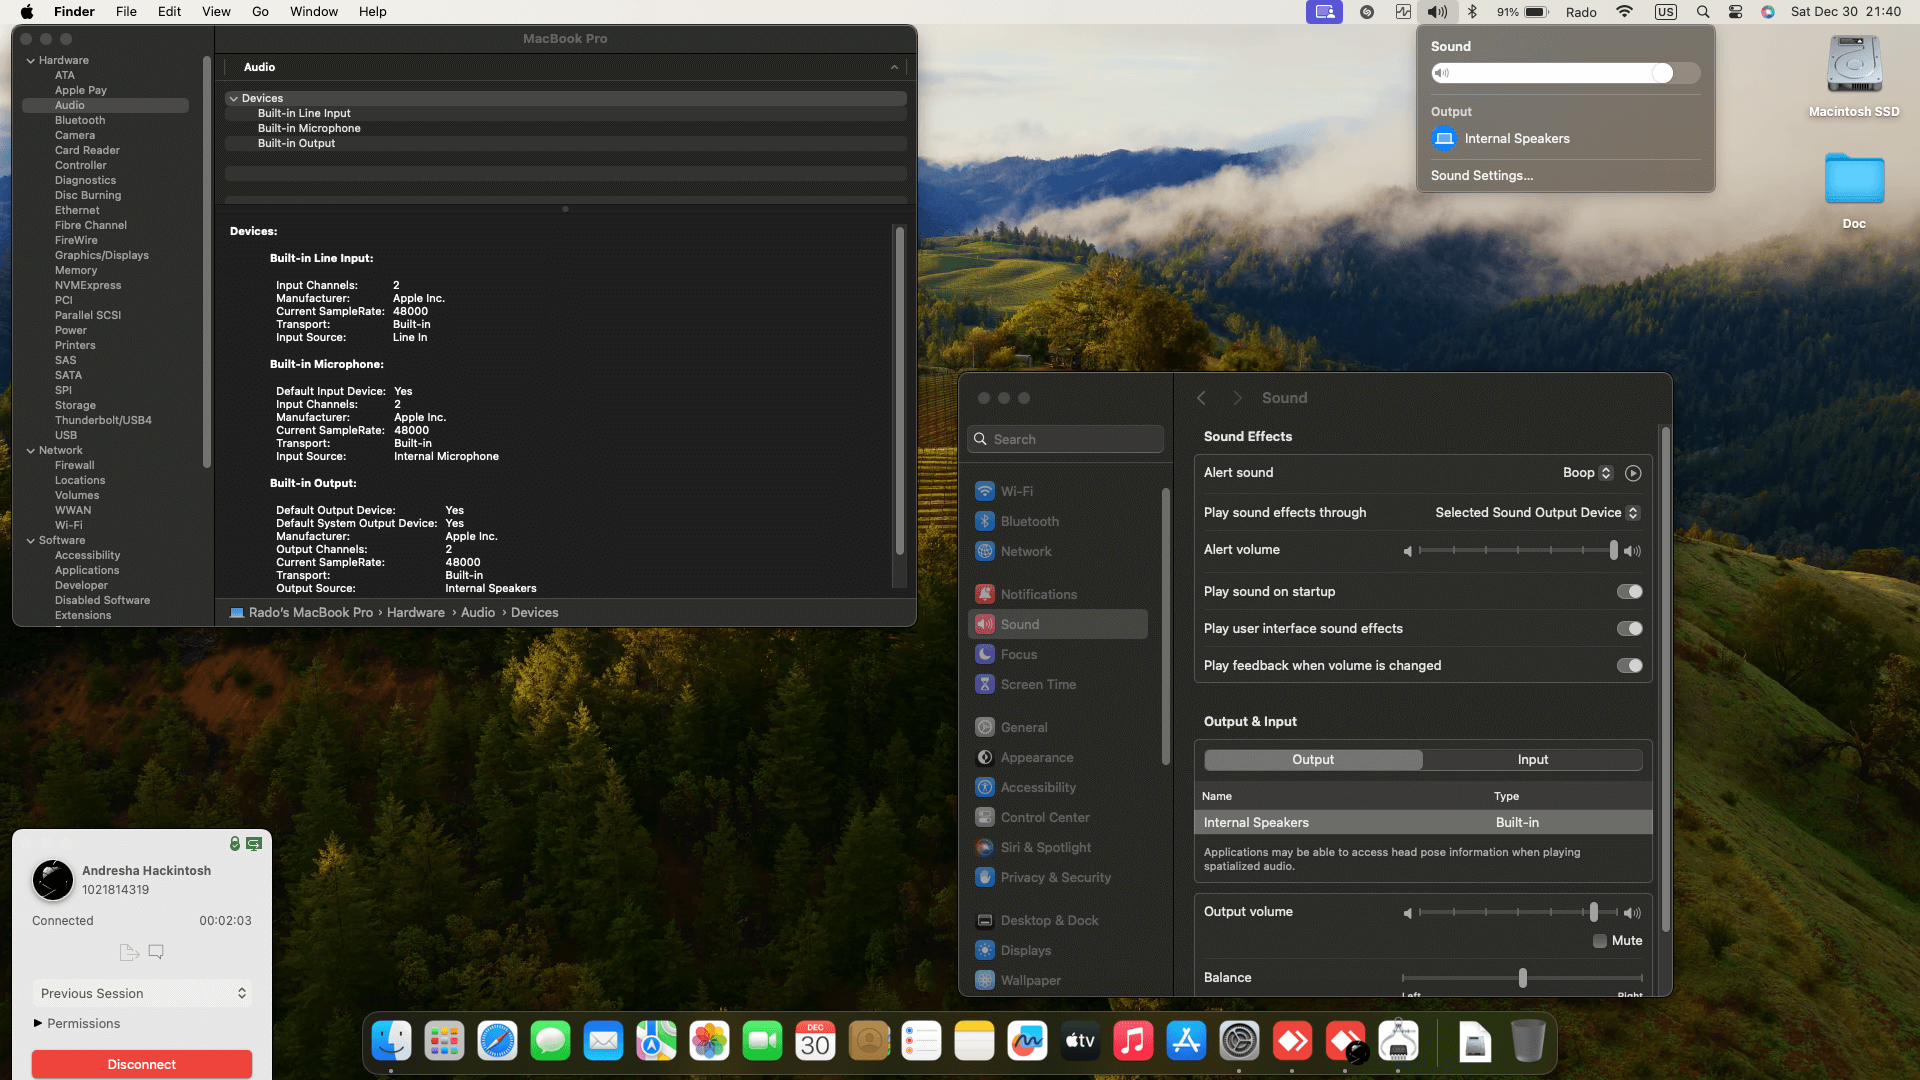
Task: Click the Internal Speakers output icon
Action: (1444, 139)
